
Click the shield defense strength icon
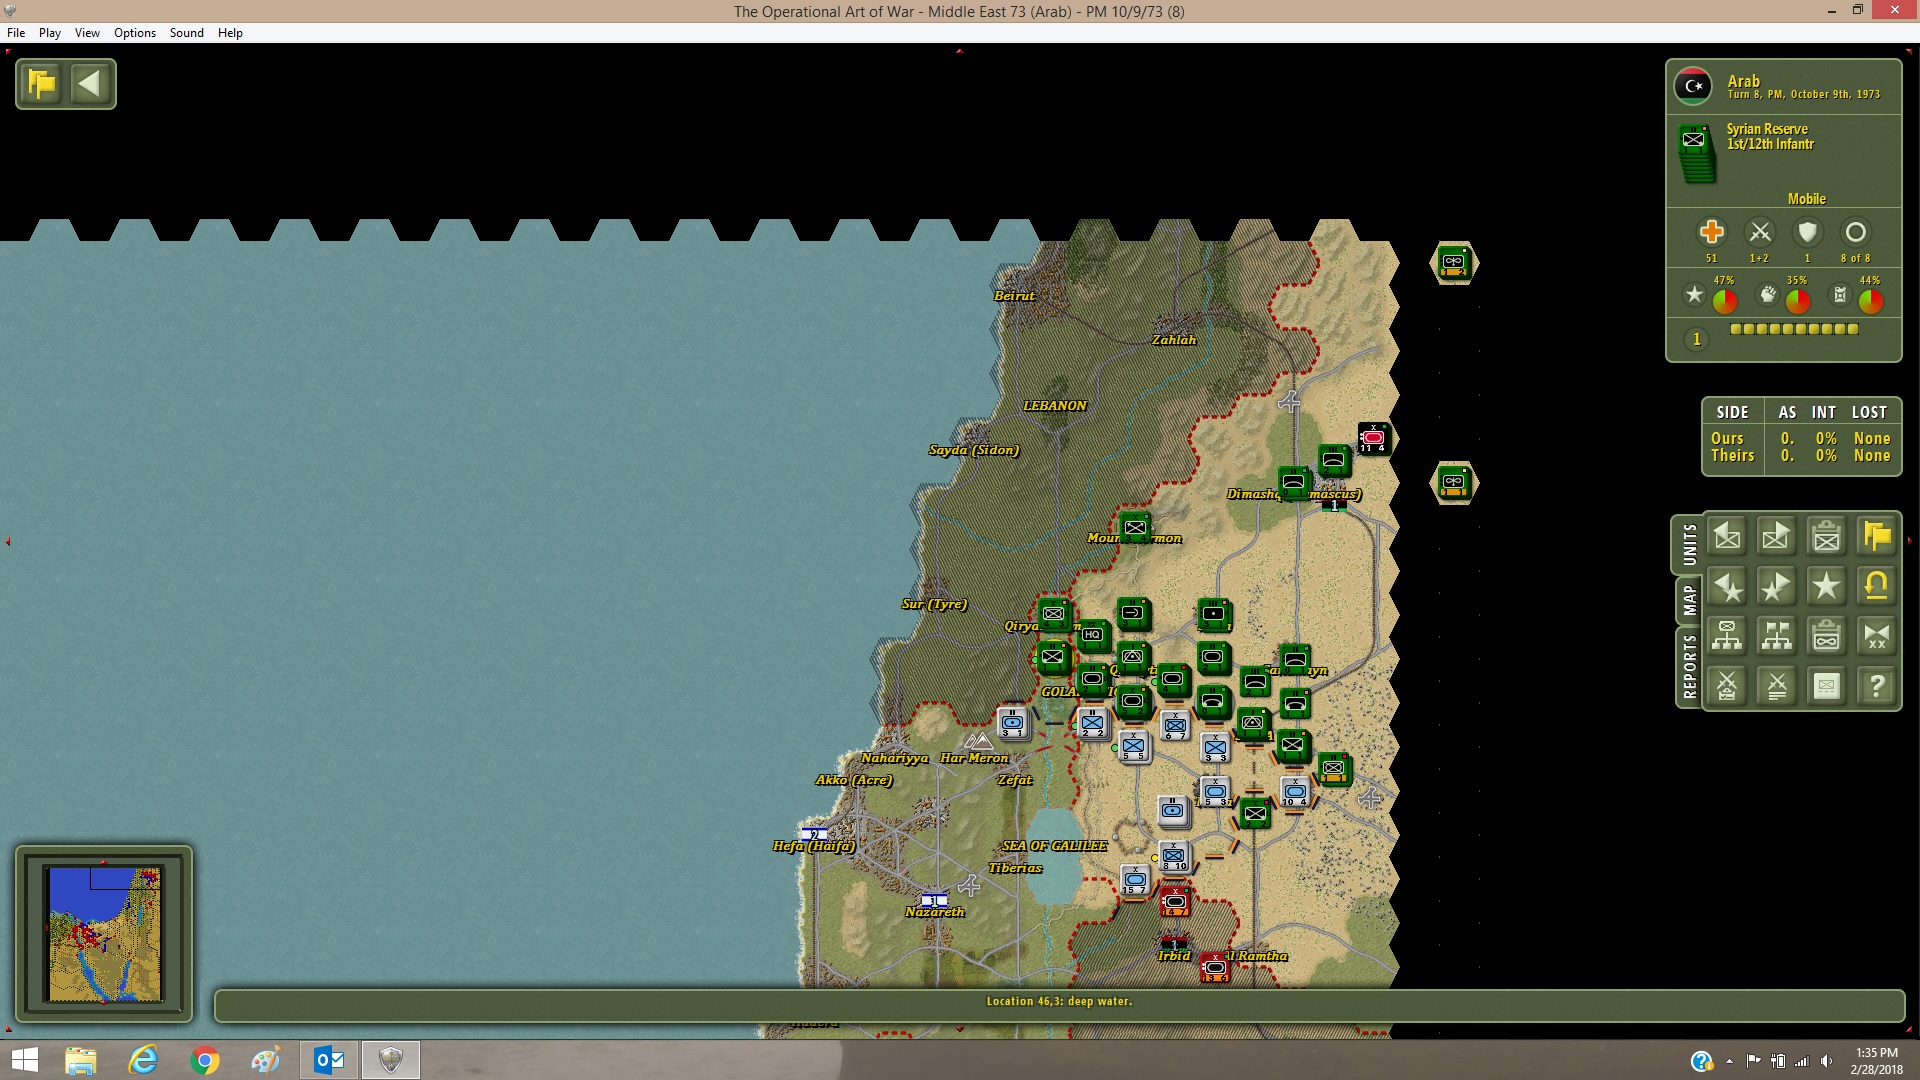tap(1807, 232)
